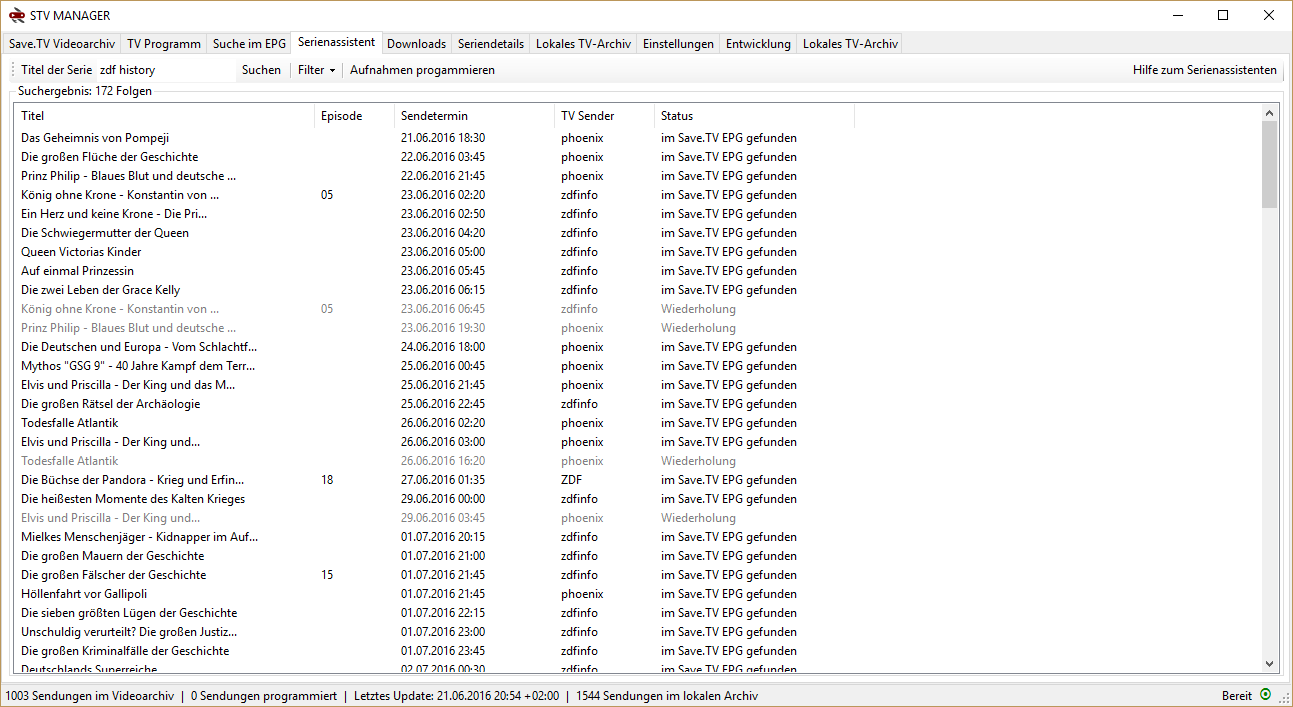This screenshot has height=707, width=1293.
Task: Click the Status column header
Action: (677, 116)
